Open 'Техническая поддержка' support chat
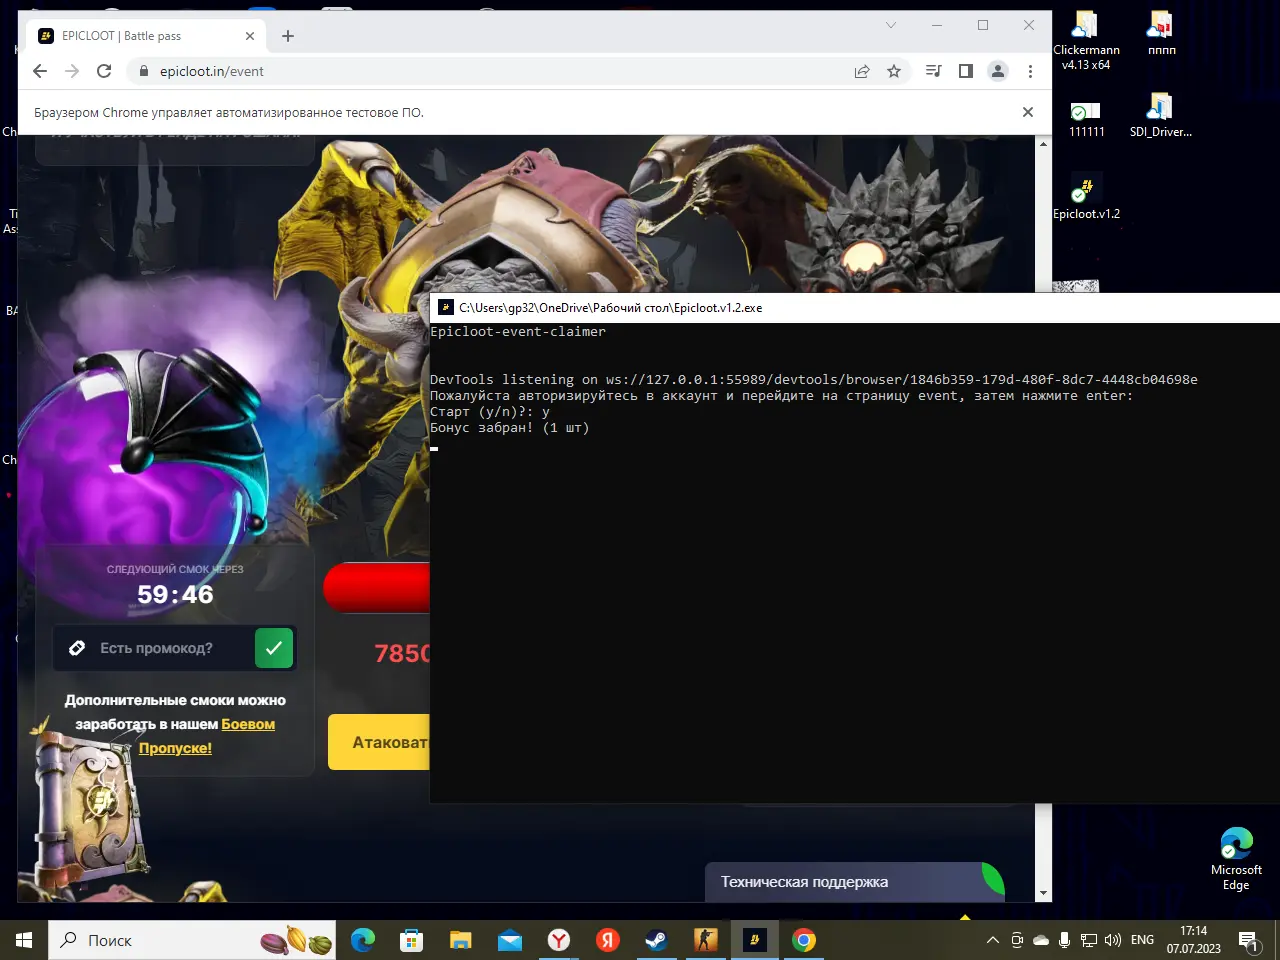The width and height of the screenshot is (1280, 960). (x=855, y=882)
